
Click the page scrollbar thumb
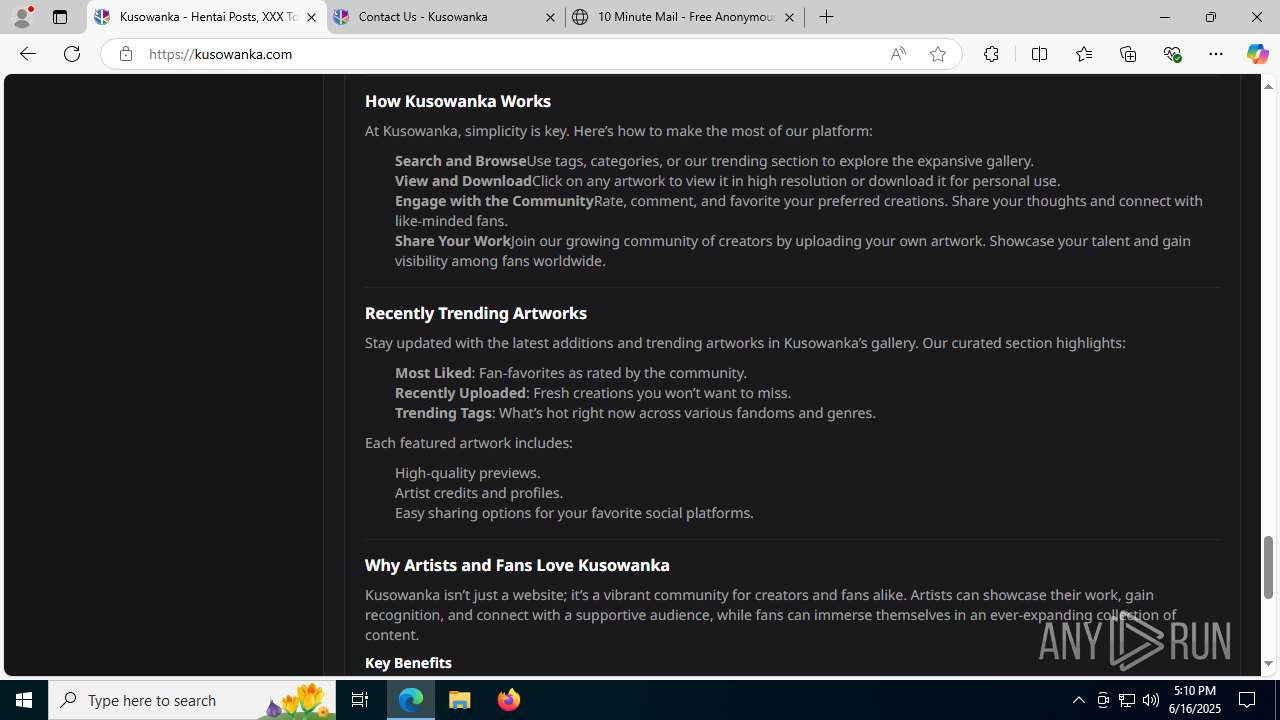pos(1268,566)
